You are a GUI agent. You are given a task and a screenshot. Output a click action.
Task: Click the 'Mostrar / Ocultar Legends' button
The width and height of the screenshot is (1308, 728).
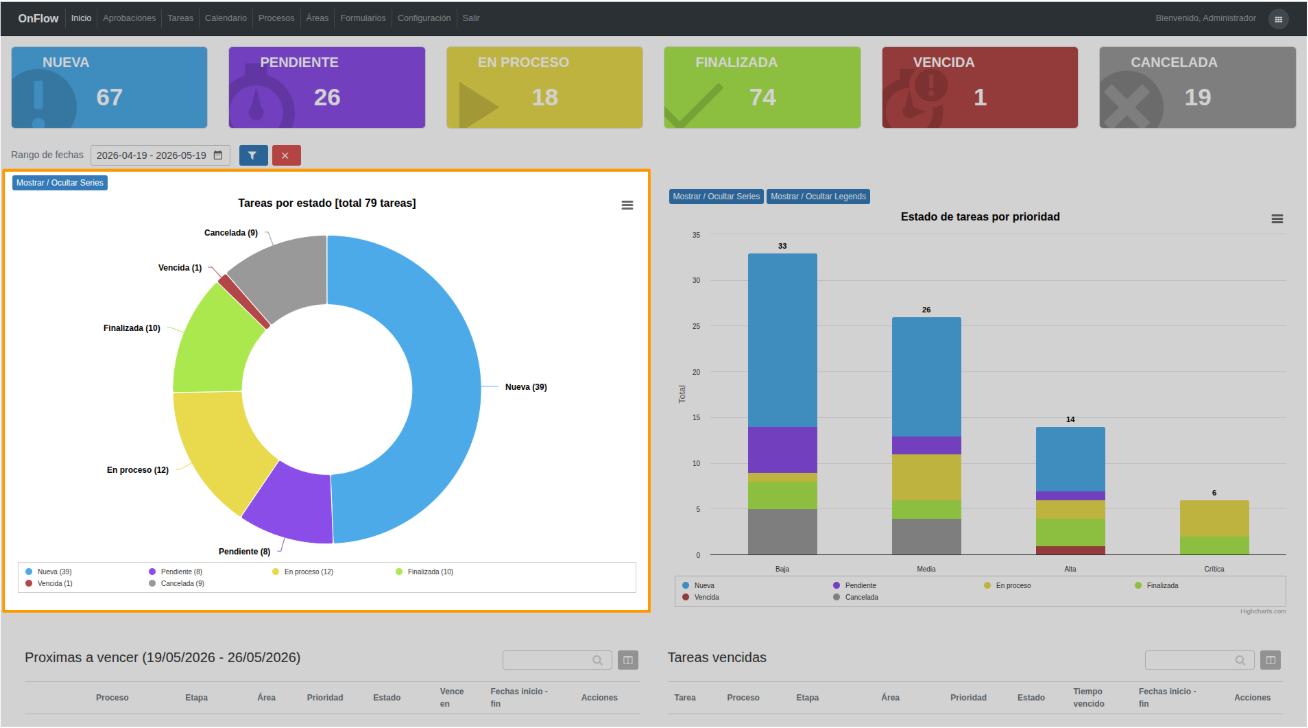tap(818, 197)
